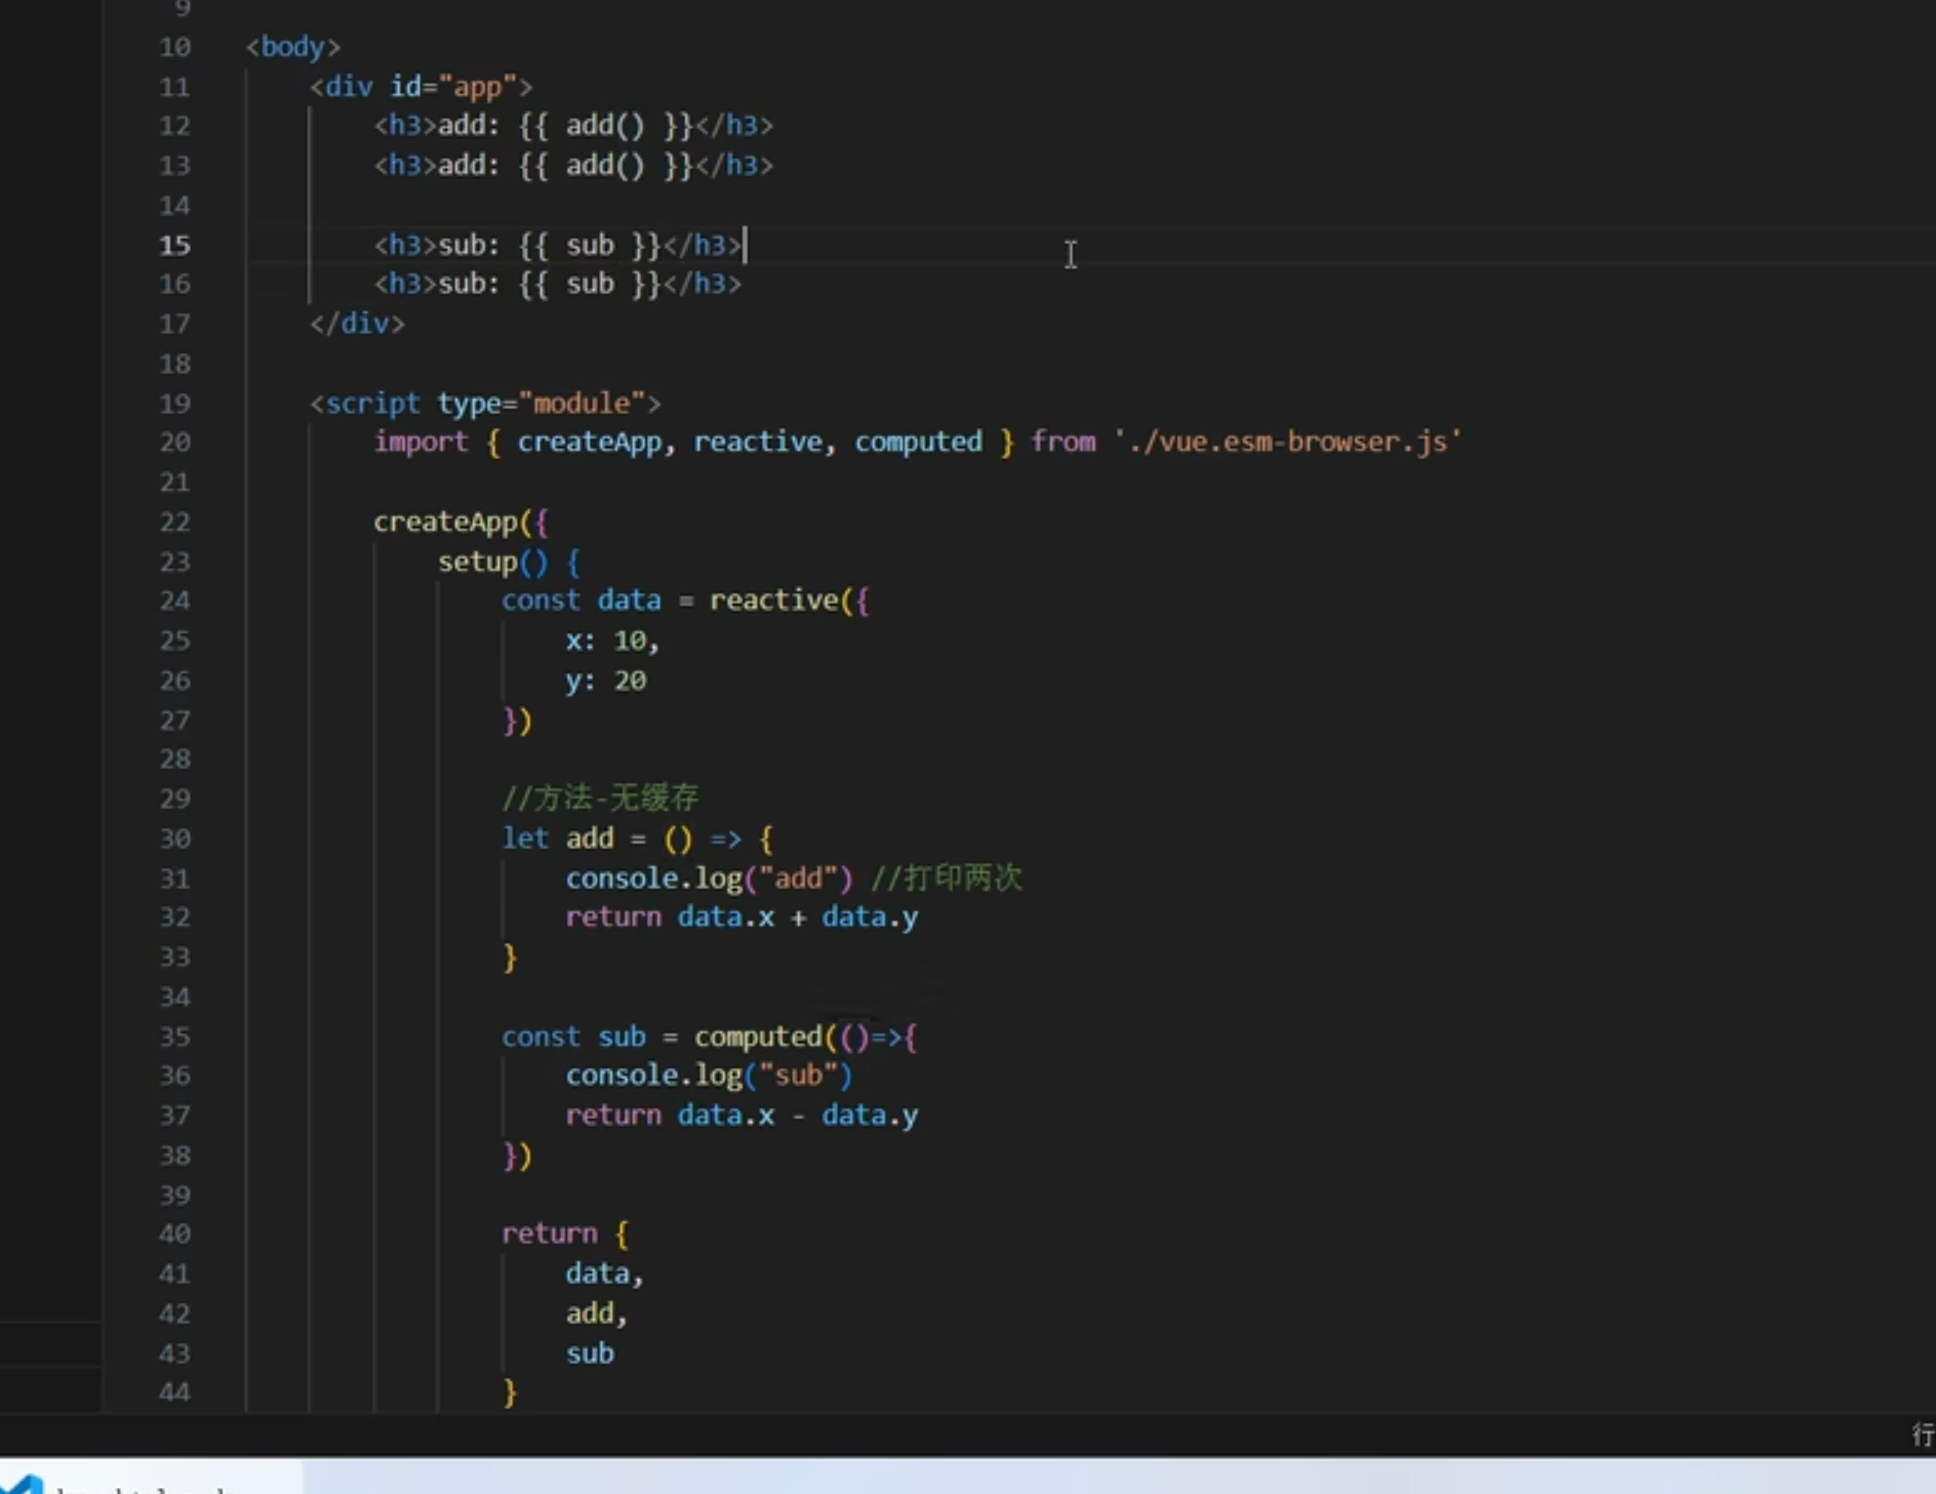This screenshot has width=1936, height=1494.
Task: Click data, entry on line 41
Action: pos(605,1274)
